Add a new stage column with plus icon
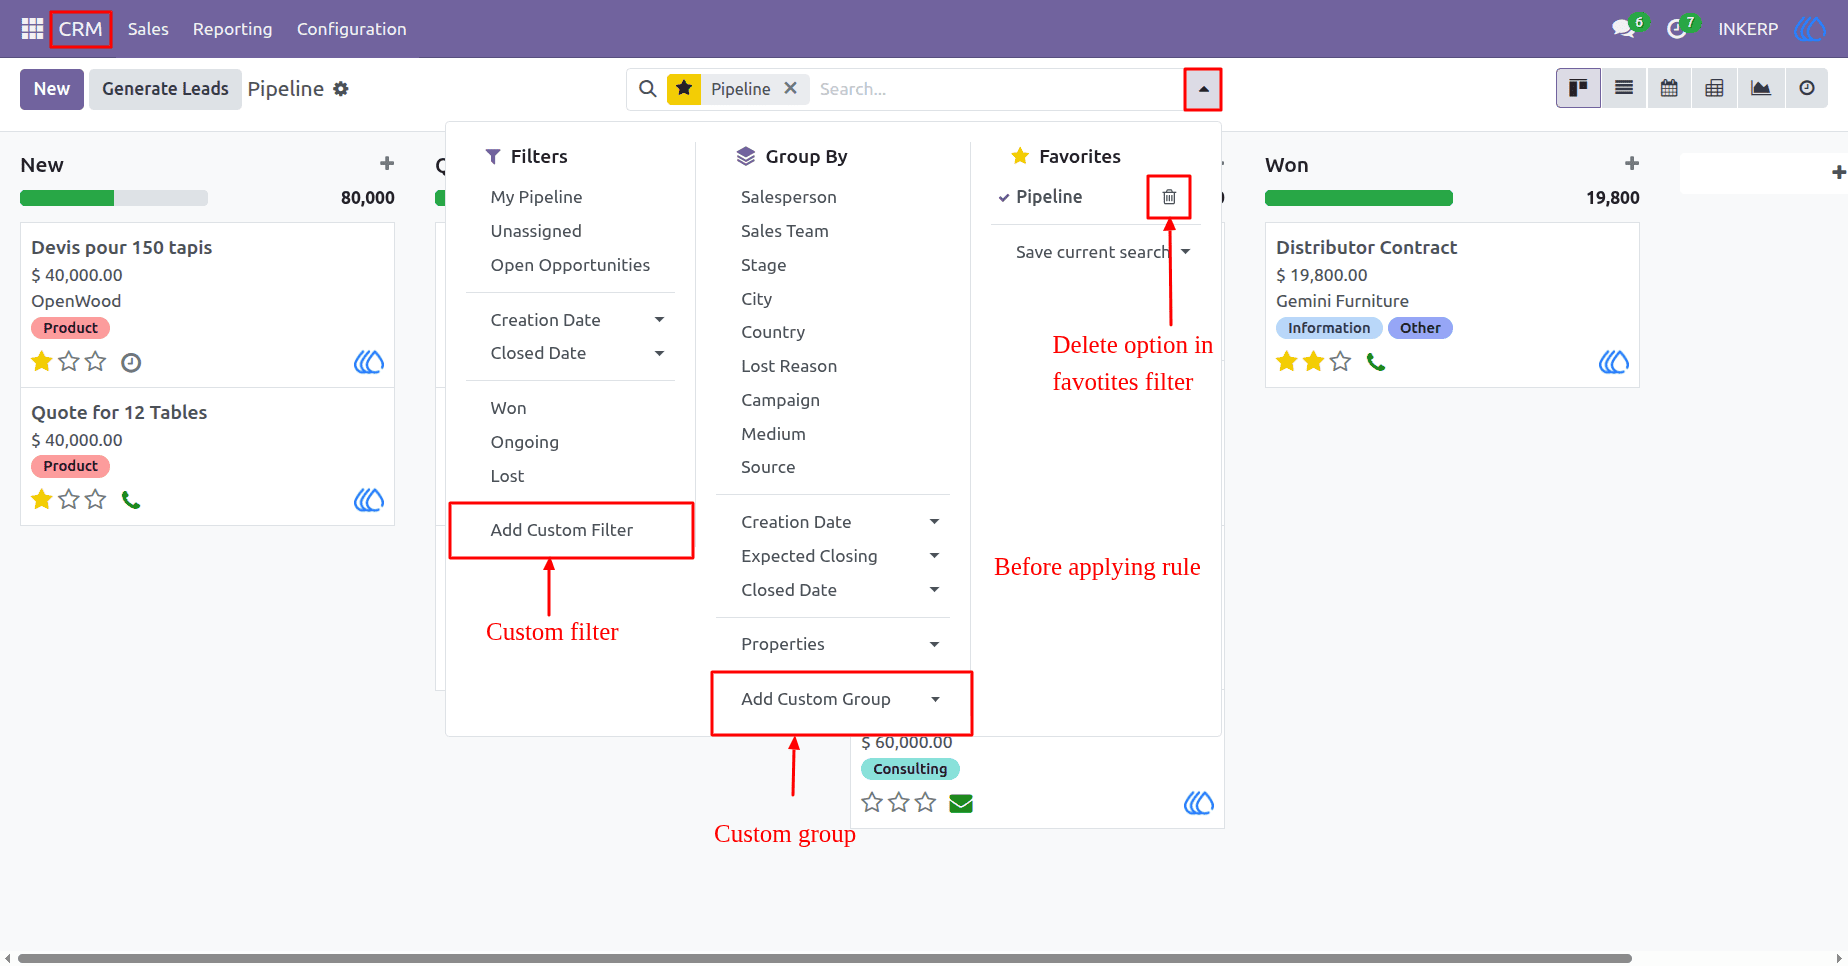This screenshot has width=1848, height=966. tap(1838, 172)
